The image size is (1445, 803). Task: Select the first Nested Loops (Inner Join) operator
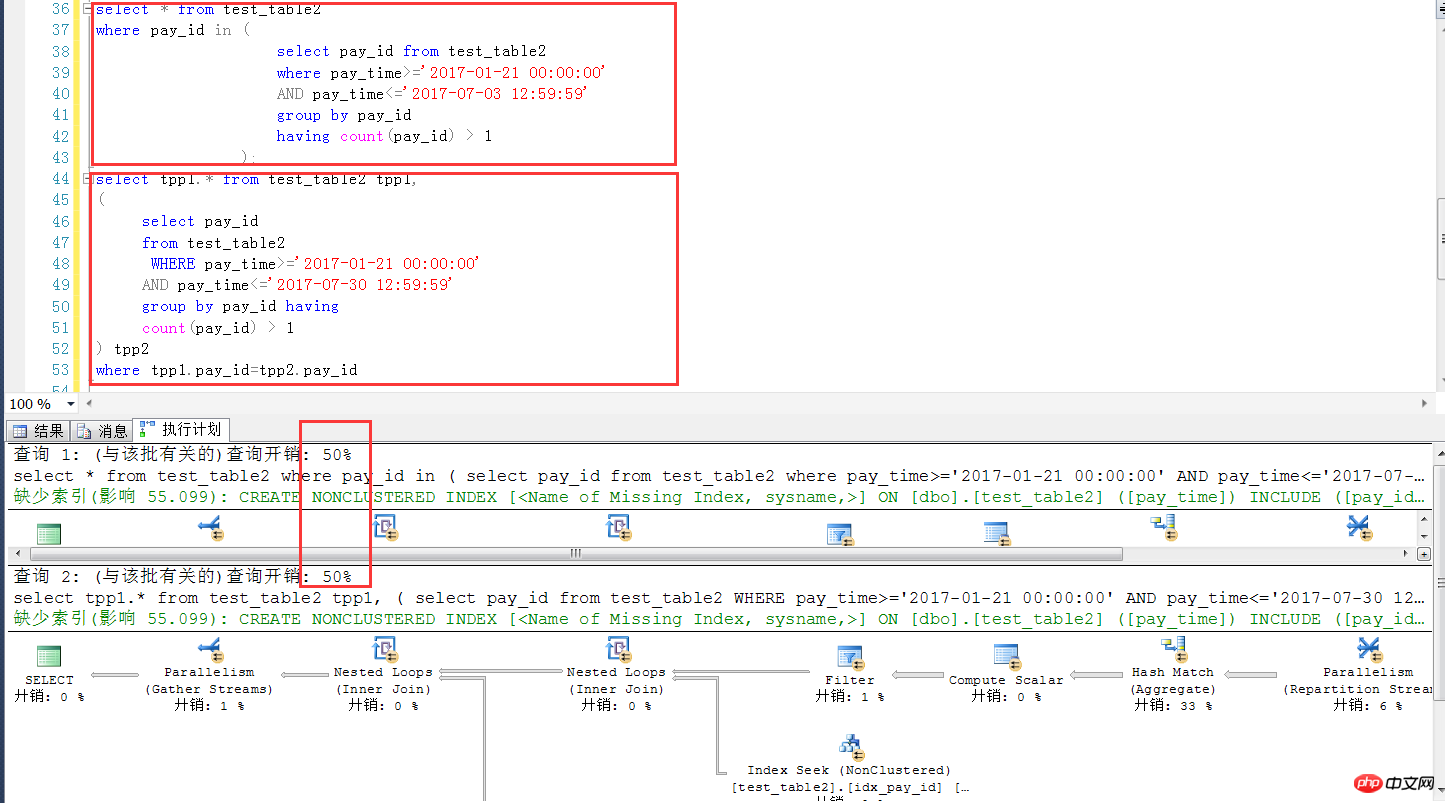coord(384,649)
